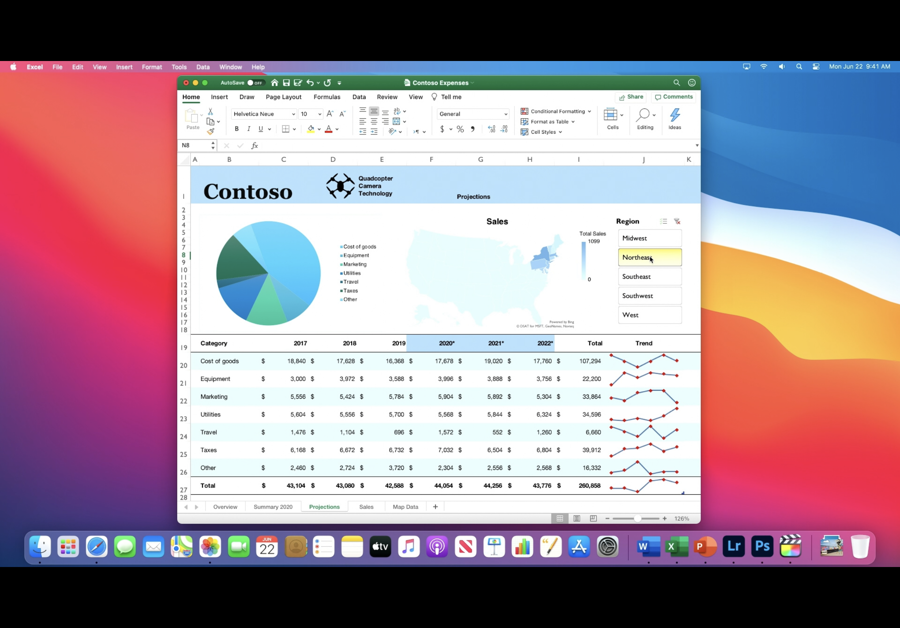
Task: Click the Save icon in the title bar
Action: pyautogui.click(x=286, y=83)
